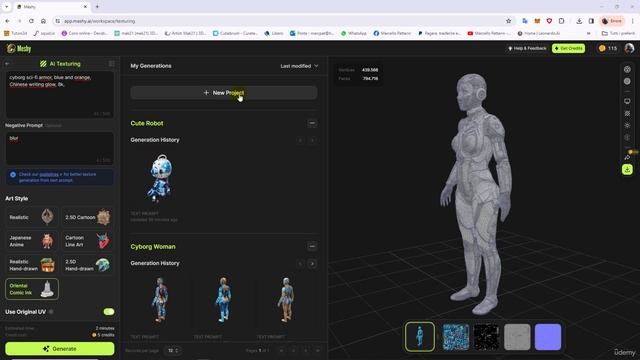Image resolution: width=640 pixels, height=360 pixels.
Task: Click the green download model button
Action: click(x=627, y=169)
